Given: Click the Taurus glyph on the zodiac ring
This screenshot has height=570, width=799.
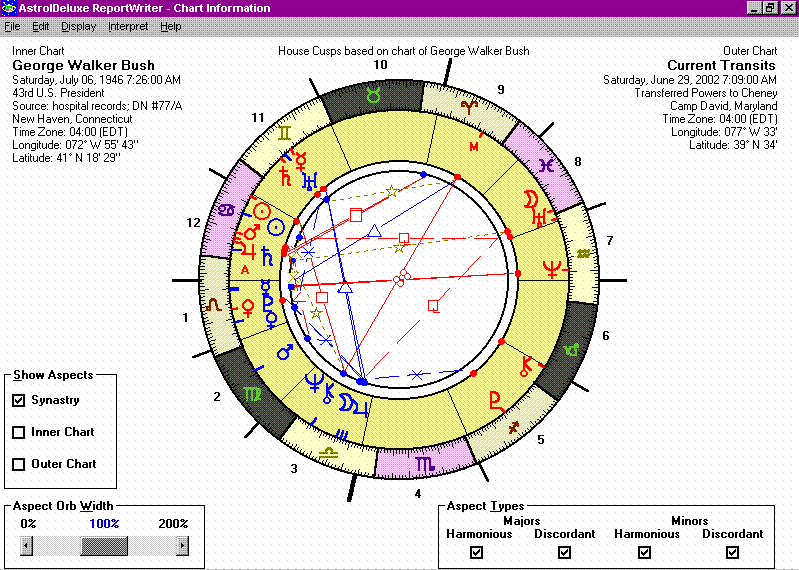Looking at the screenshot, I should click(x=374, y=95).
